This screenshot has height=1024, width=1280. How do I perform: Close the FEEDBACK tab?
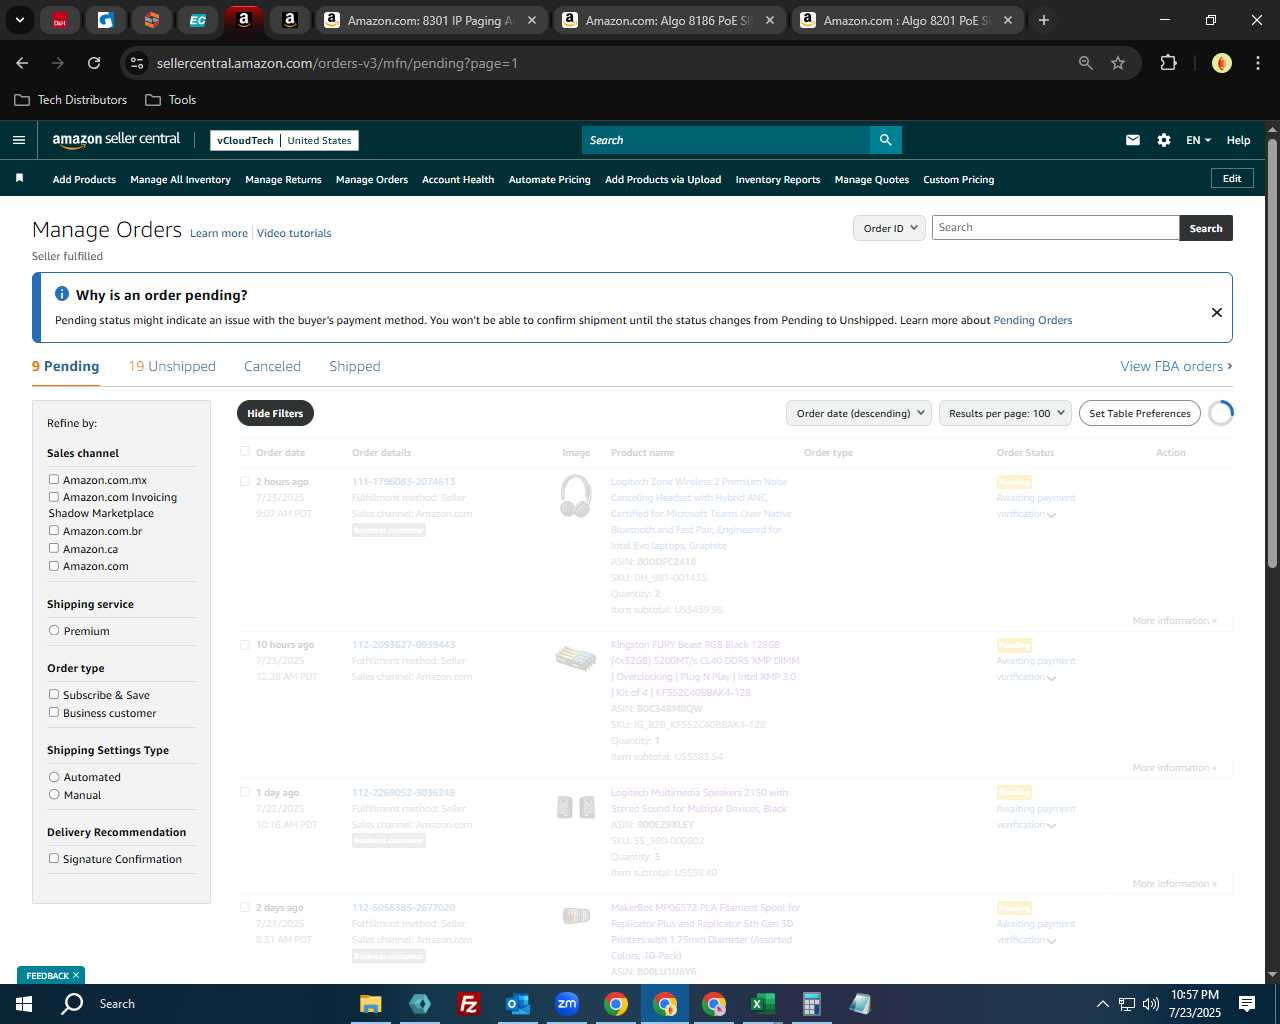(x=75, y=975)
